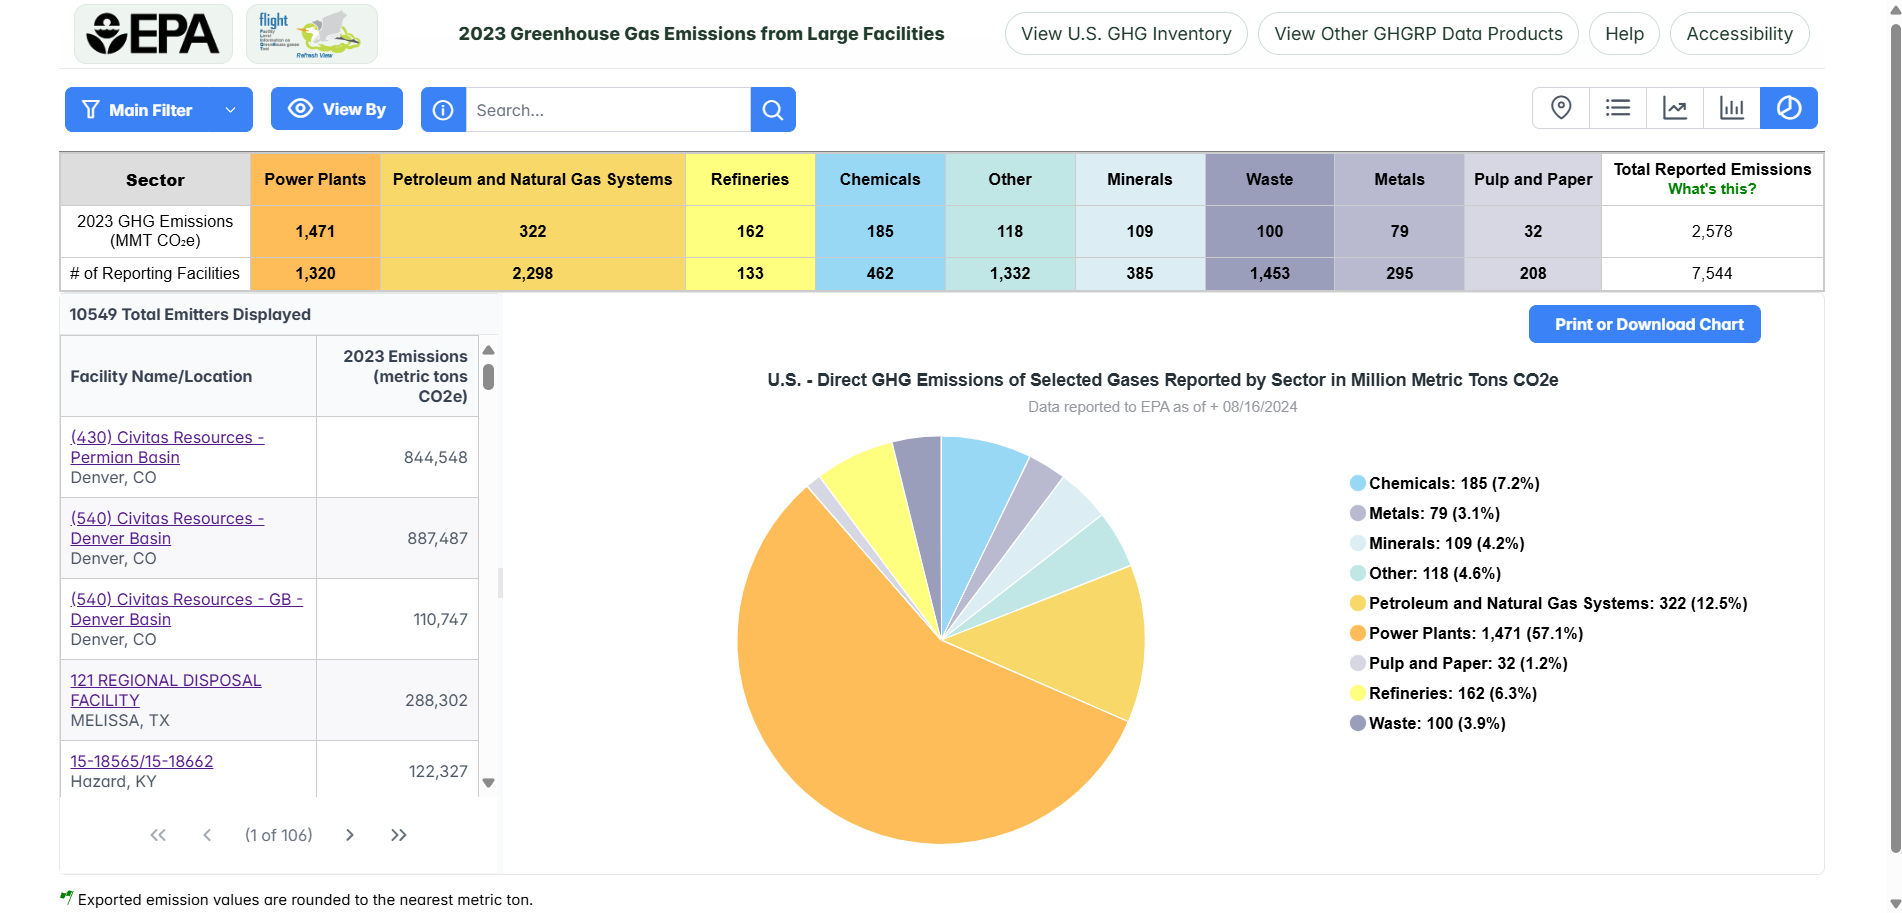
Task: Click Print or Download Chart
Action: click(x=1644, y=323)
